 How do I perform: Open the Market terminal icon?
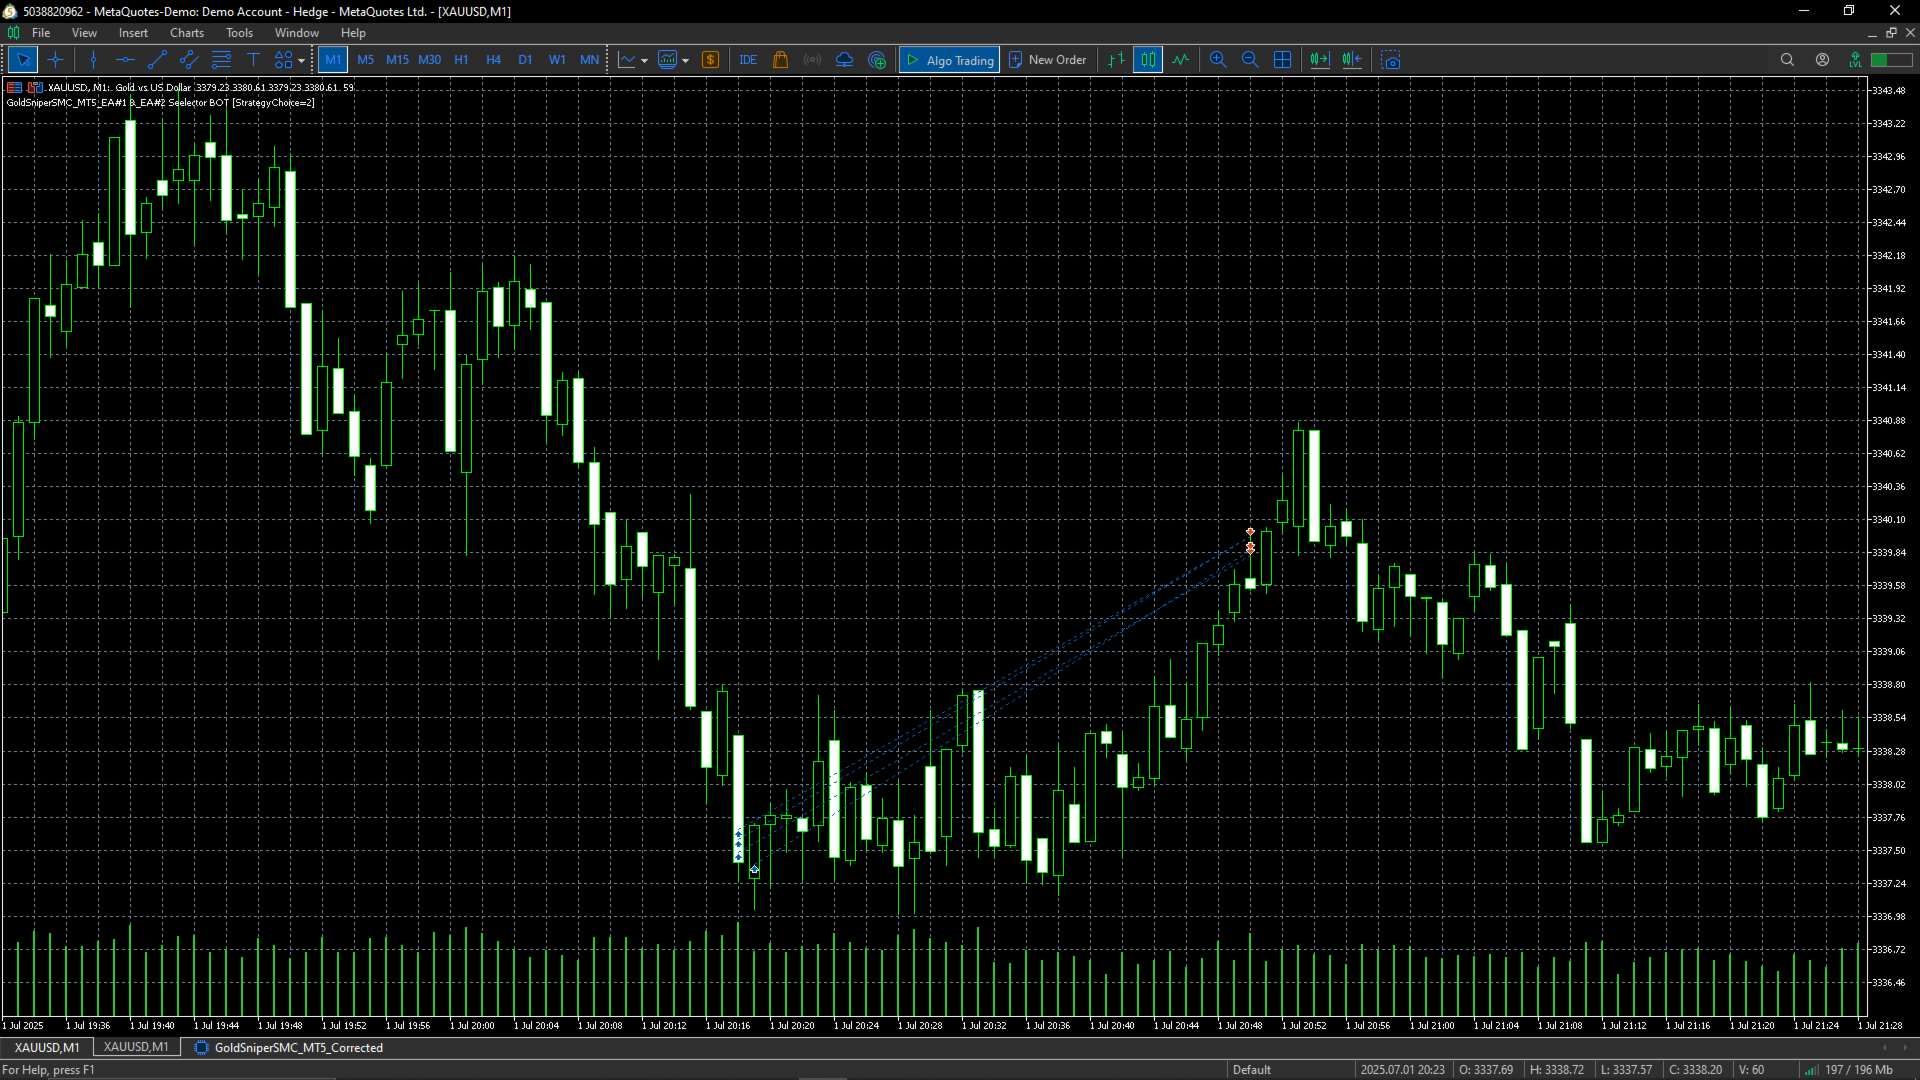coord(780,59)
